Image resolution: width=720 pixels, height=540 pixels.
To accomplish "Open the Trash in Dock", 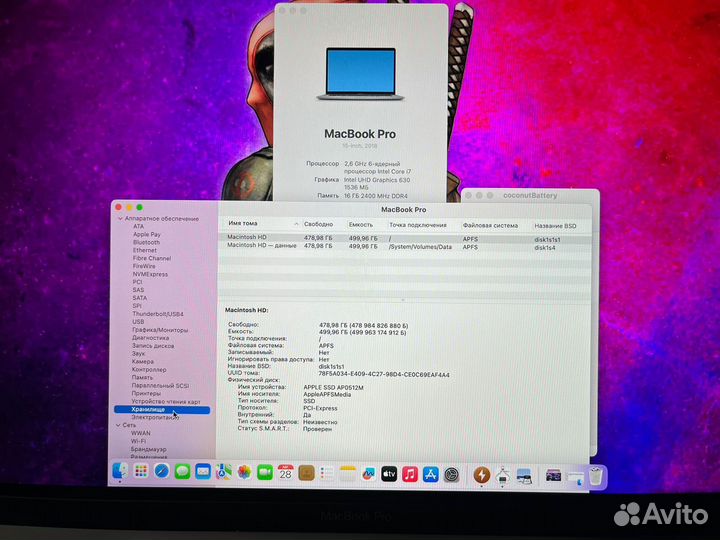I will 596,476.
